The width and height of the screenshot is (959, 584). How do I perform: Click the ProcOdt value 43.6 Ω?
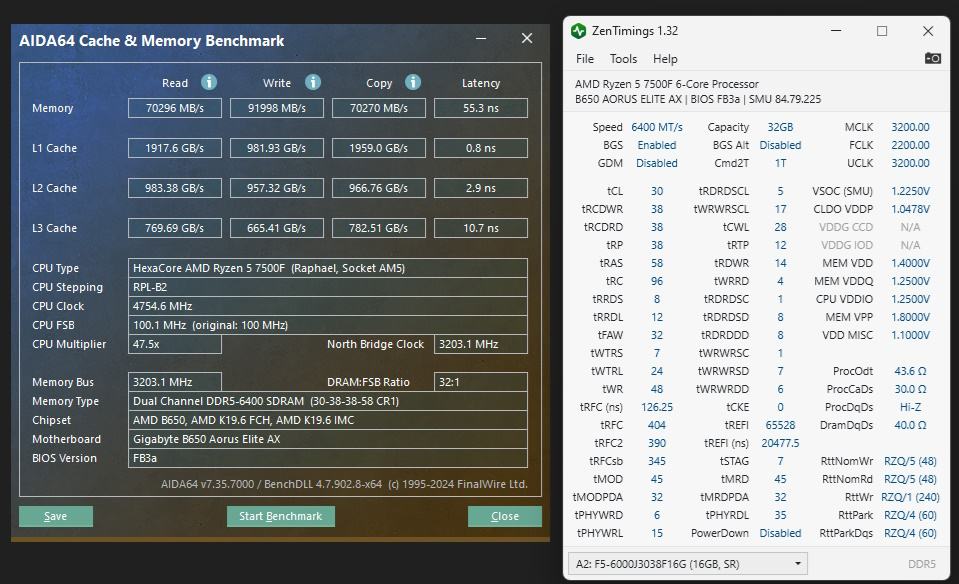(x=910, y=371)
